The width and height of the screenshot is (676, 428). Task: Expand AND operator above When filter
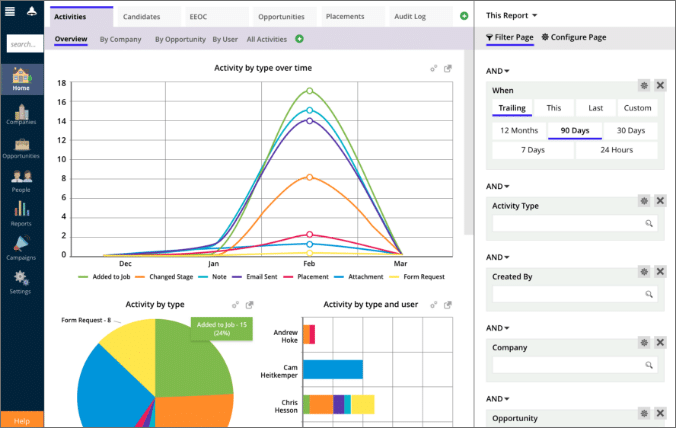[498, 71]
